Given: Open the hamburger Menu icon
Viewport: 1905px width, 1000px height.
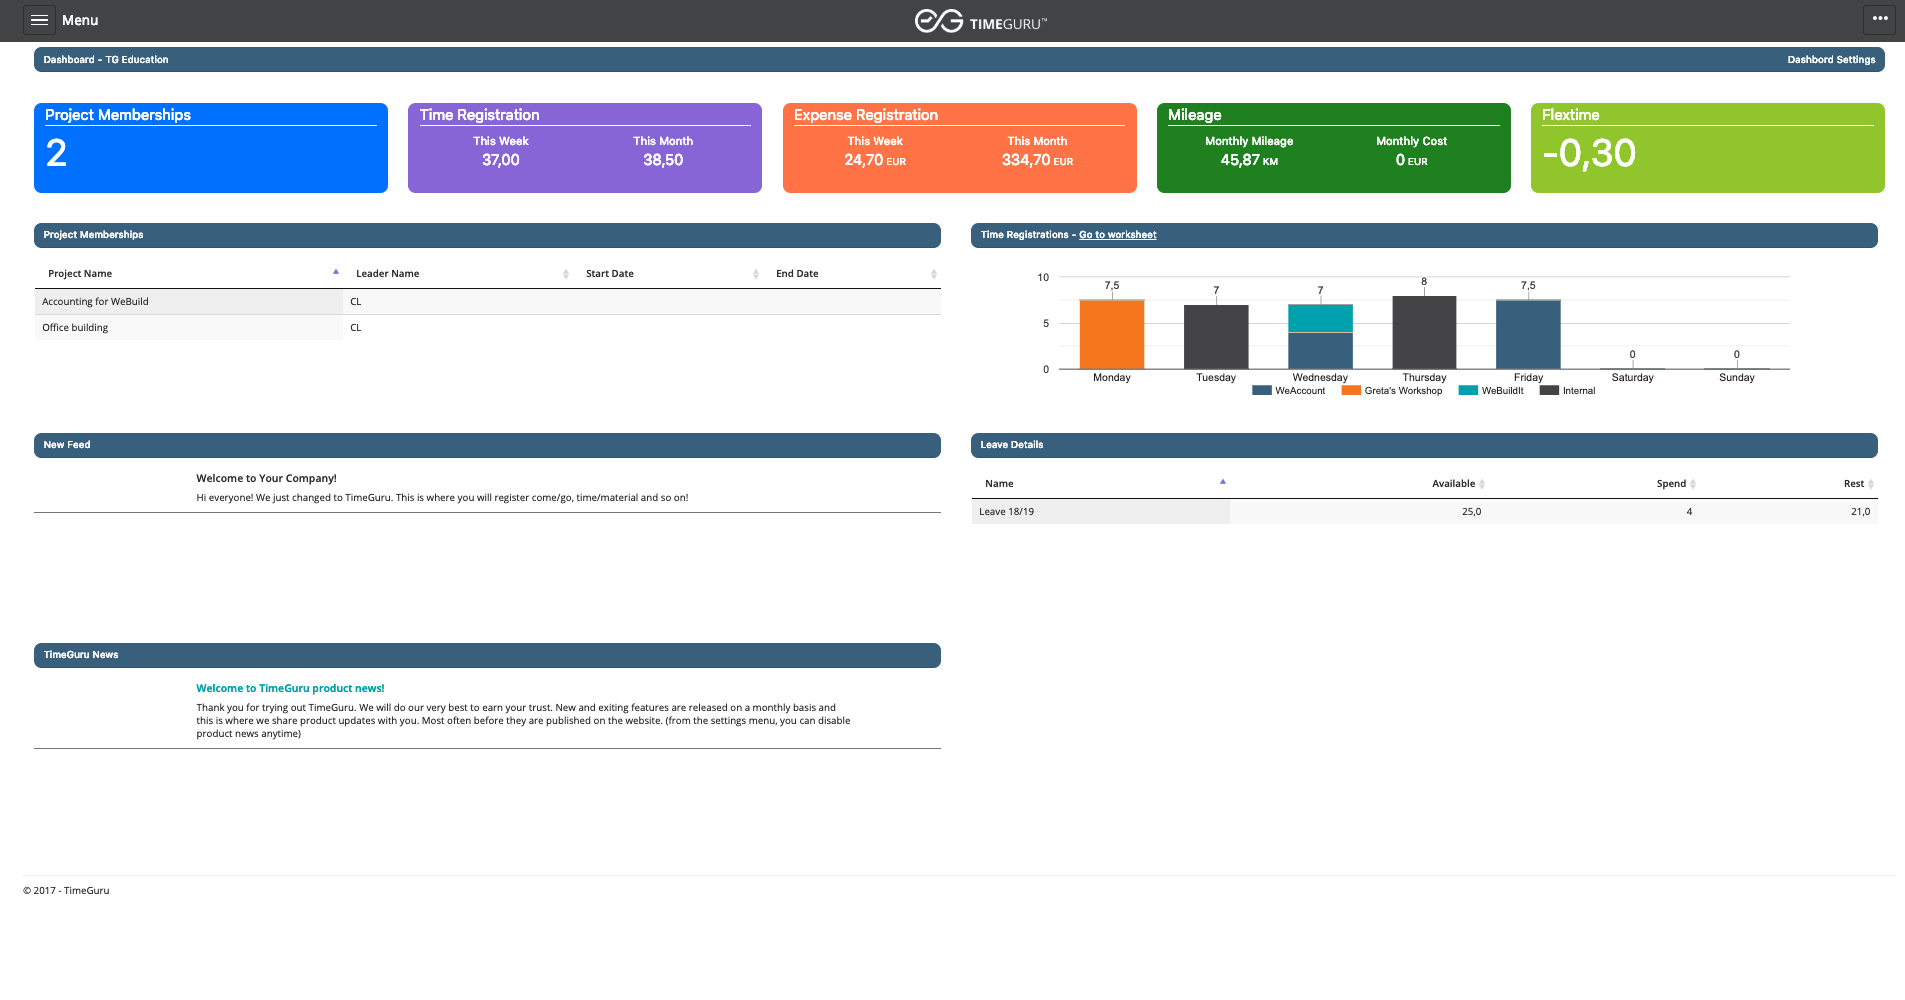Looking at the screenshot, I should tap(39, 20).
